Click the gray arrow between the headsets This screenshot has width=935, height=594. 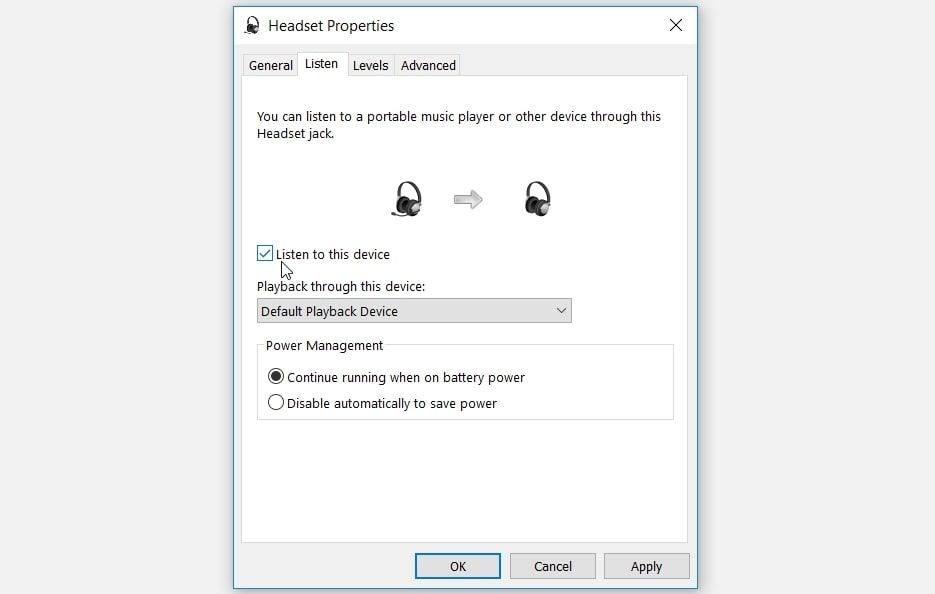click(x=468, y=200)
